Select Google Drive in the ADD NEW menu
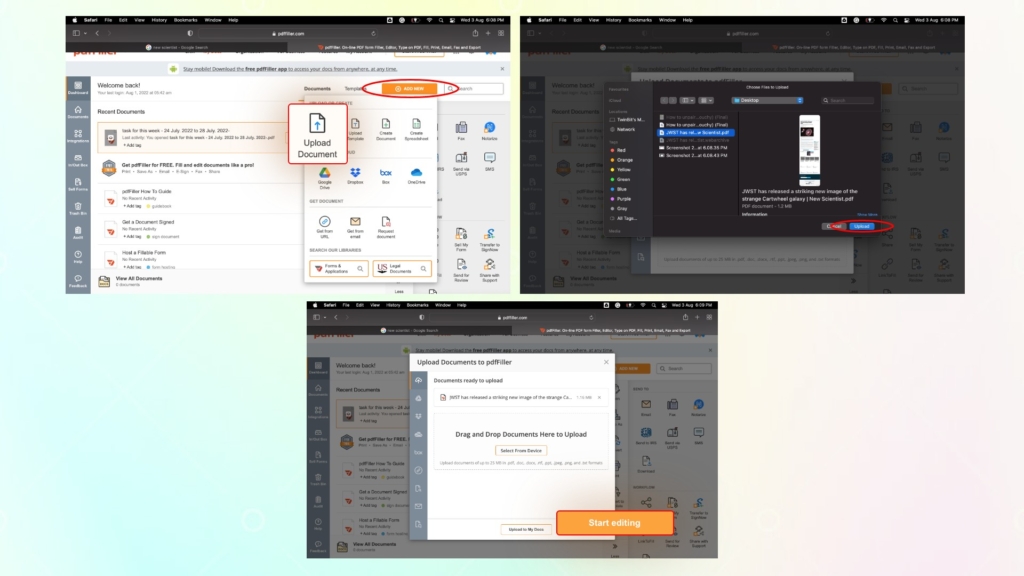The height and width of the screenshot is (576, 1024). [325, 178]
